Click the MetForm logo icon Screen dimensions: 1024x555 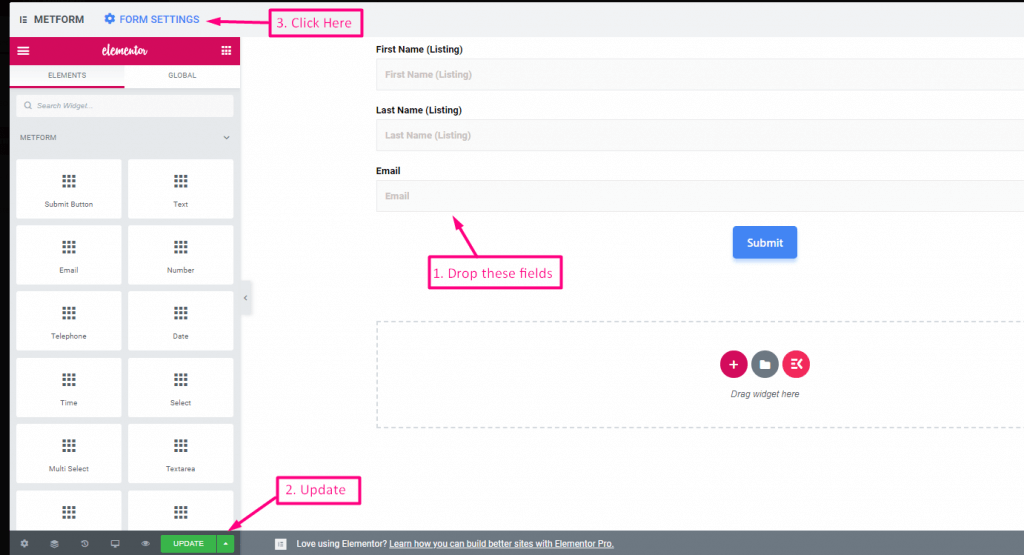coord(24,20)
